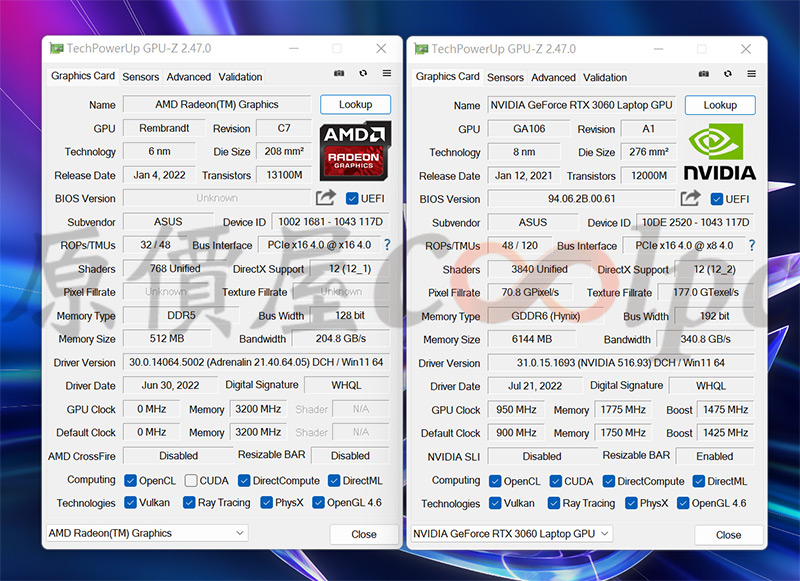Switch to Validation tab in NVIDIA window

tap(605, 78)
